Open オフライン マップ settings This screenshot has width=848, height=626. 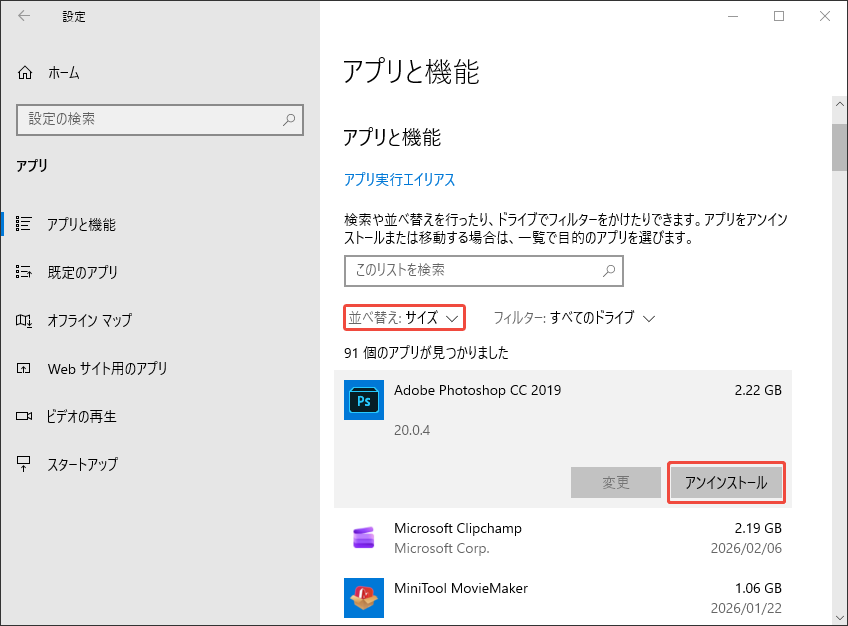point(90,320)
